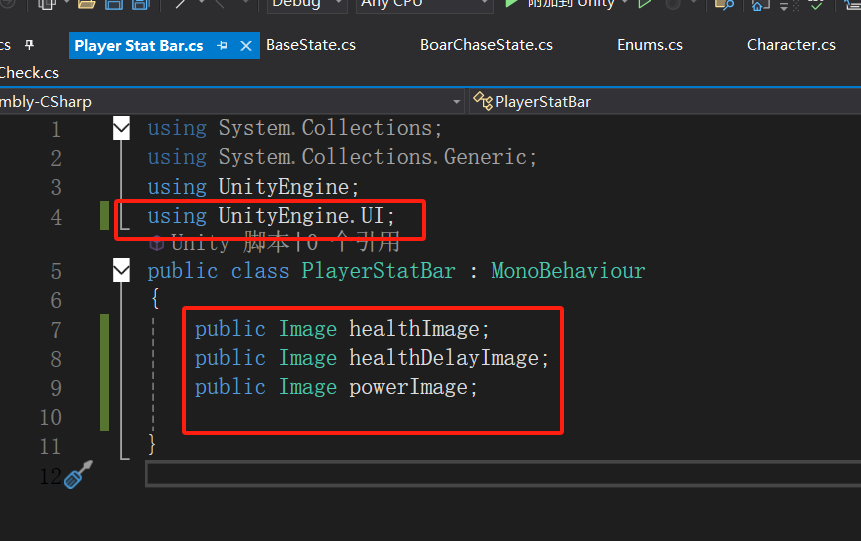Click line number 10 in the margin
This screenshot has width=861, height=541.
[50, 417]
